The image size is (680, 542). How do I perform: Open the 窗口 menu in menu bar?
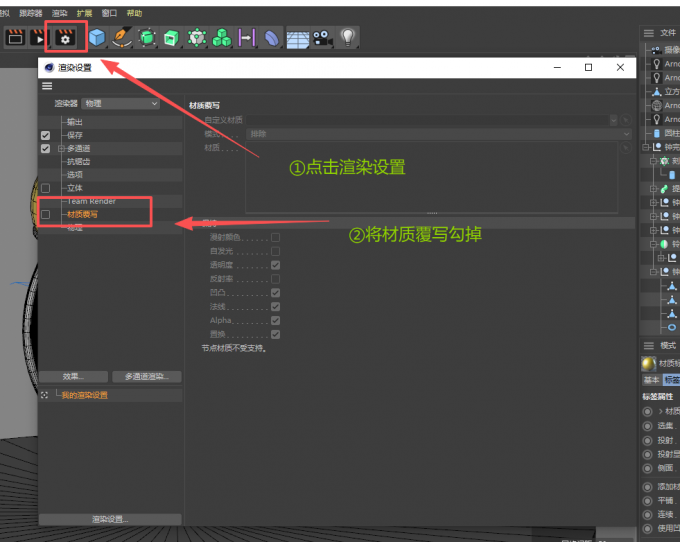[x=109, y=13]
